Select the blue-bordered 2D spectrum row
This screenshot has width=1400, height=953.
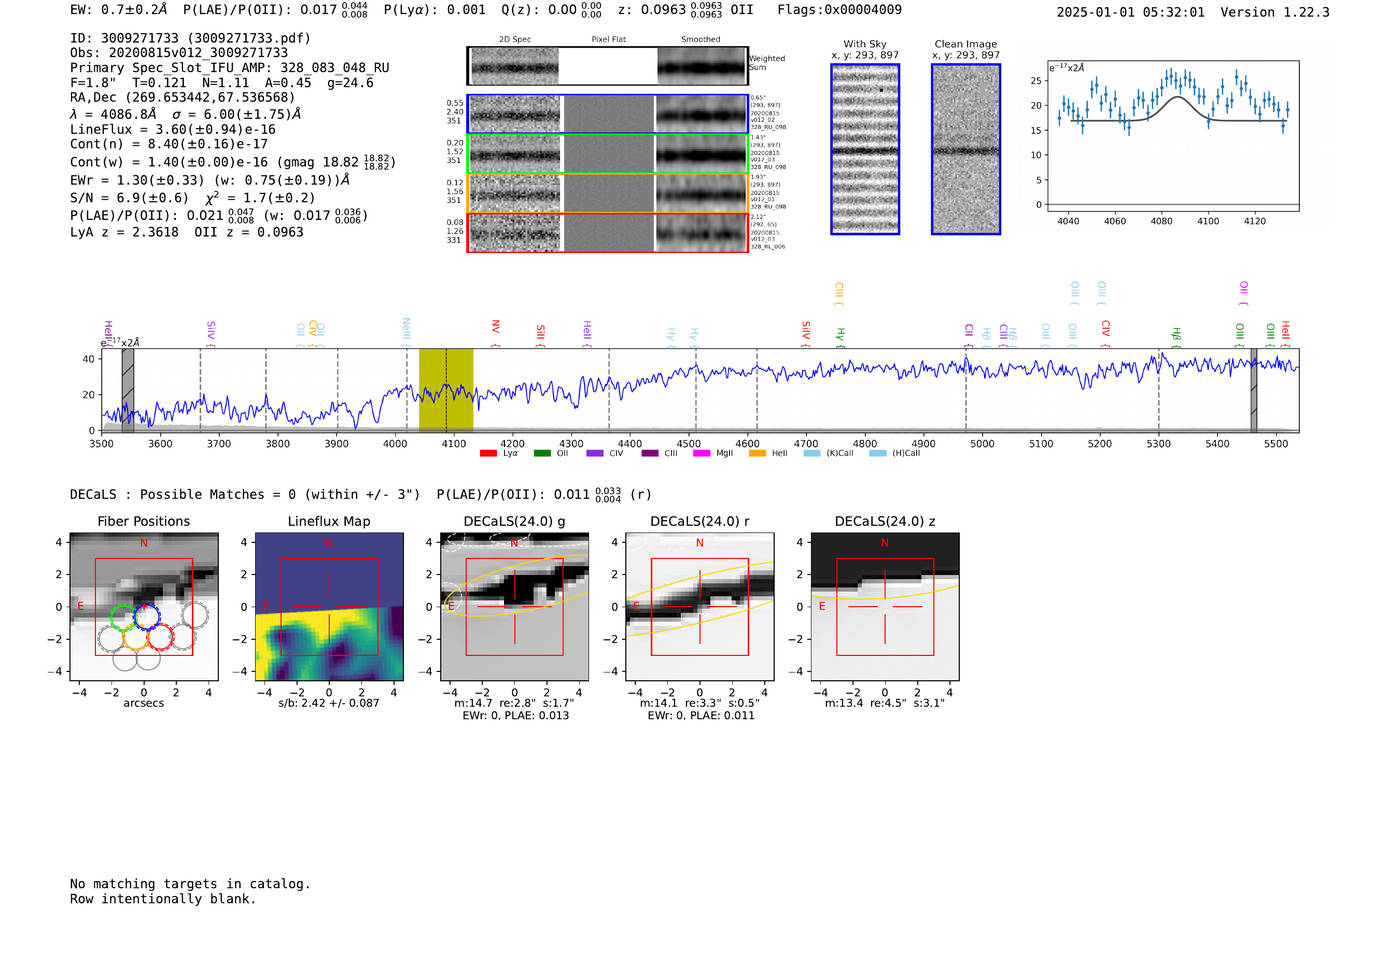(608, 114)
